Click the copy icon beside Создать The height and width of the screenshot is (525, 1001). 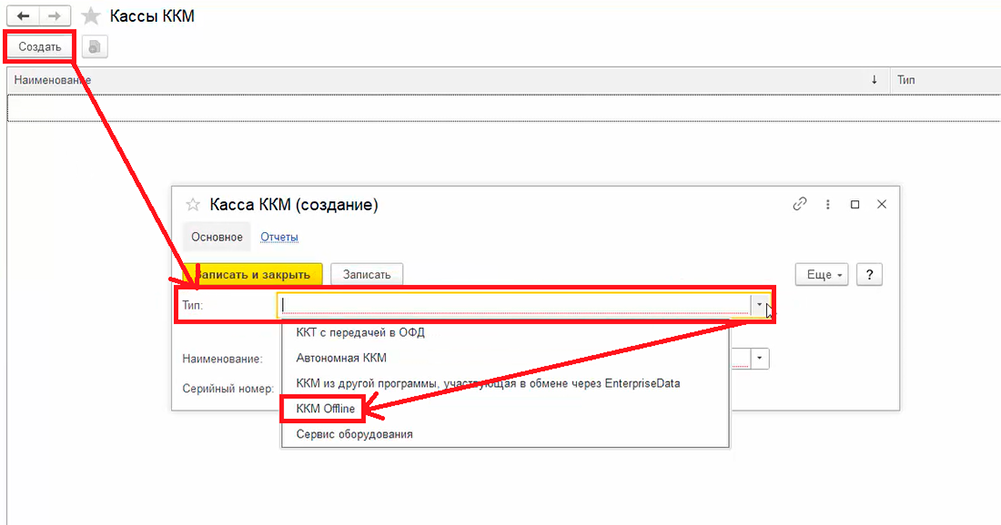point(95,46)
